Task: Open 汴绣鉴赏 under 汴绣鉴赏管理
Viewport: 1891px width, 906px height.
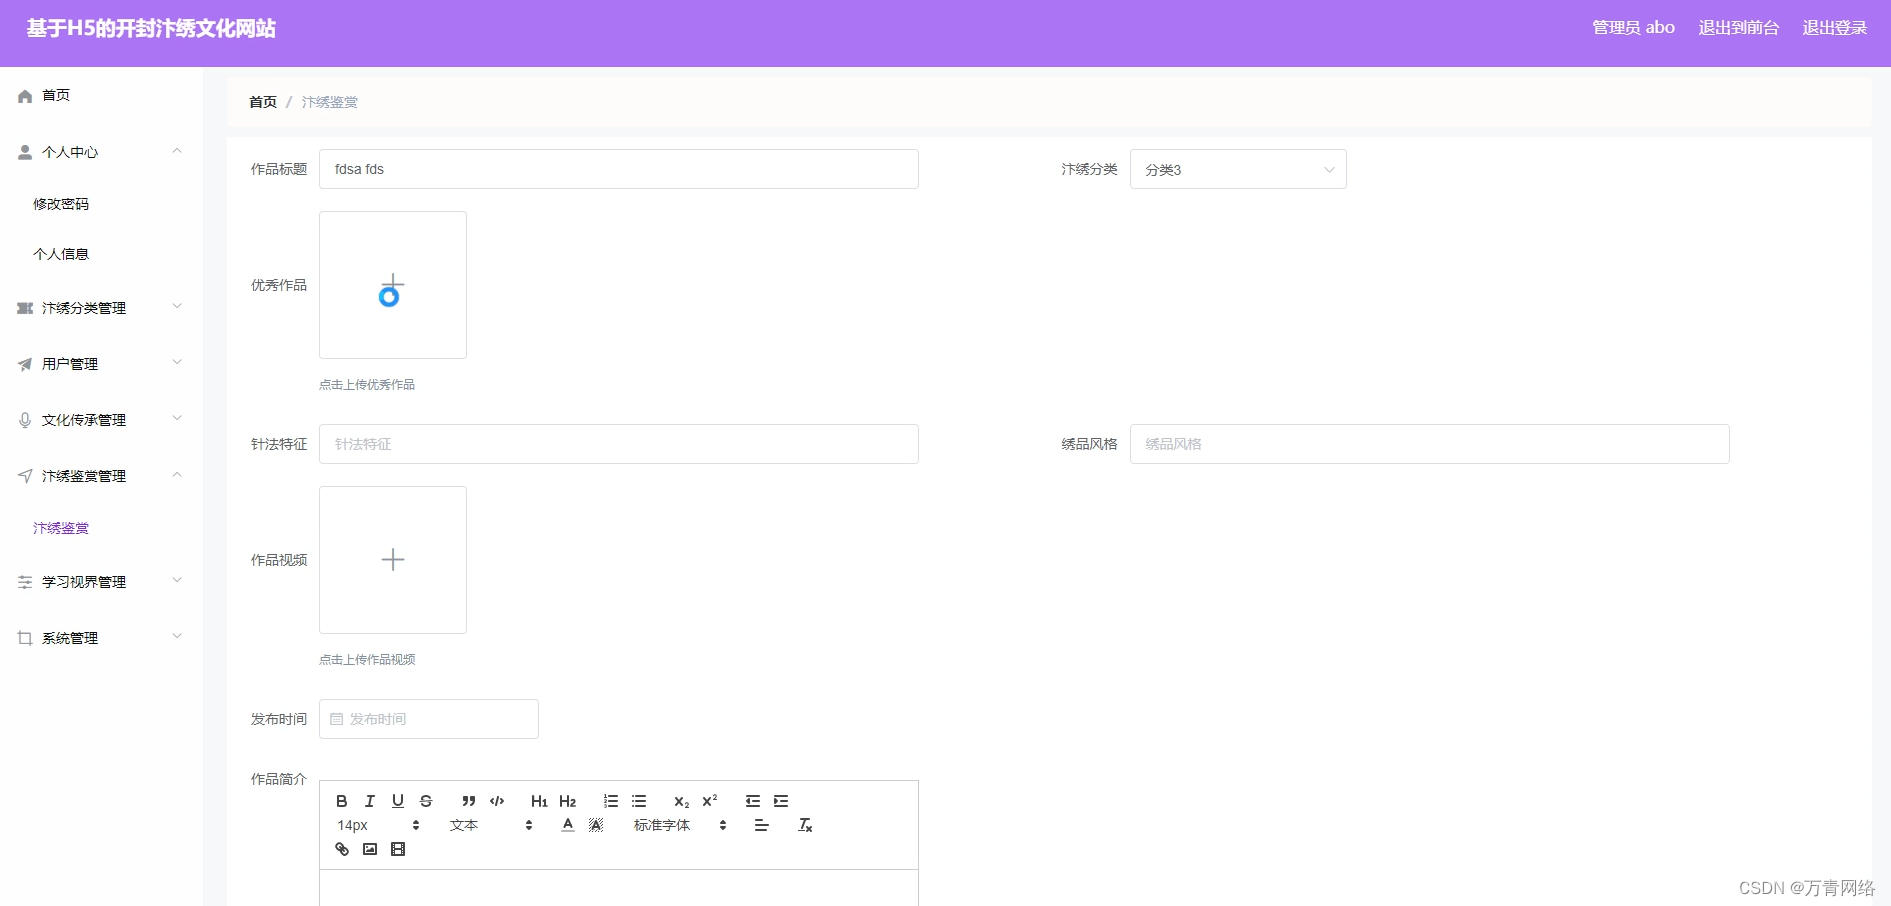Action: tap(61, 527)
